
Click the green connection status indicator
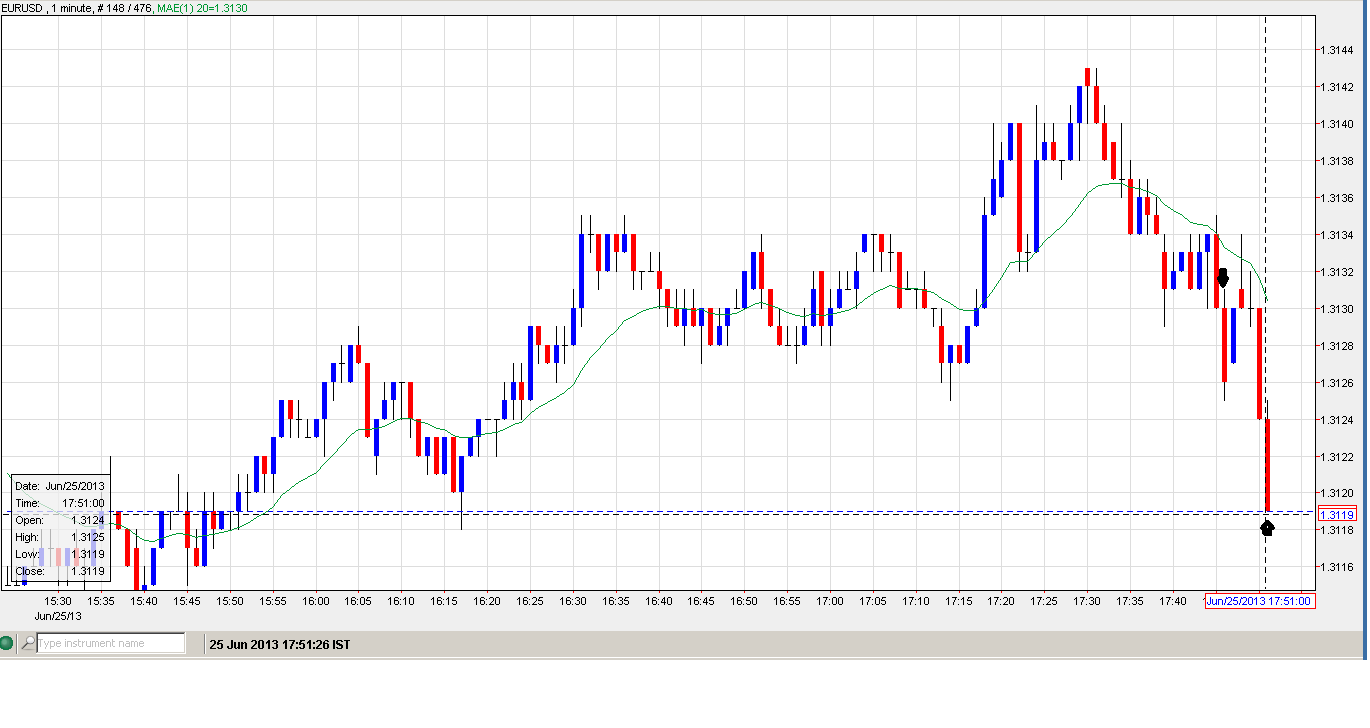click(x=7, y=644)
